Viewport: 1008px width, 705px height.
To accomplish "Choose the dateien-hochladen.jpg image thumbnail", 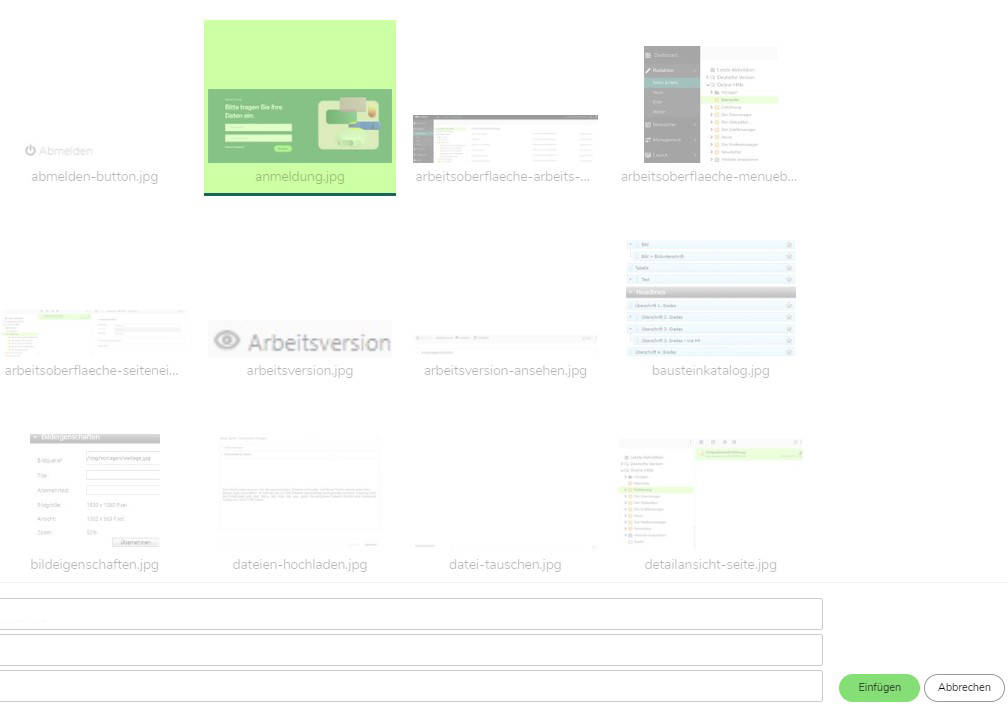I will (300, 491).
